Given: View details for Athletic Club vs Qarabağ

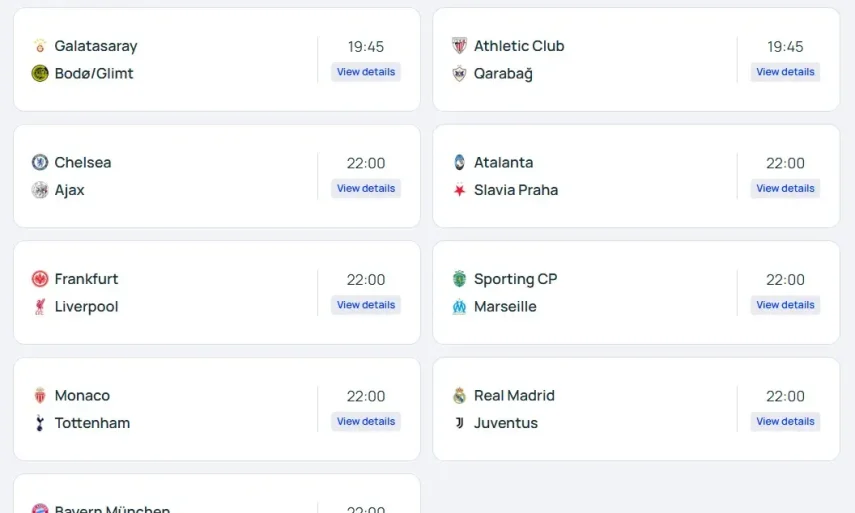Looking at the screenshot, I should 785,72.
